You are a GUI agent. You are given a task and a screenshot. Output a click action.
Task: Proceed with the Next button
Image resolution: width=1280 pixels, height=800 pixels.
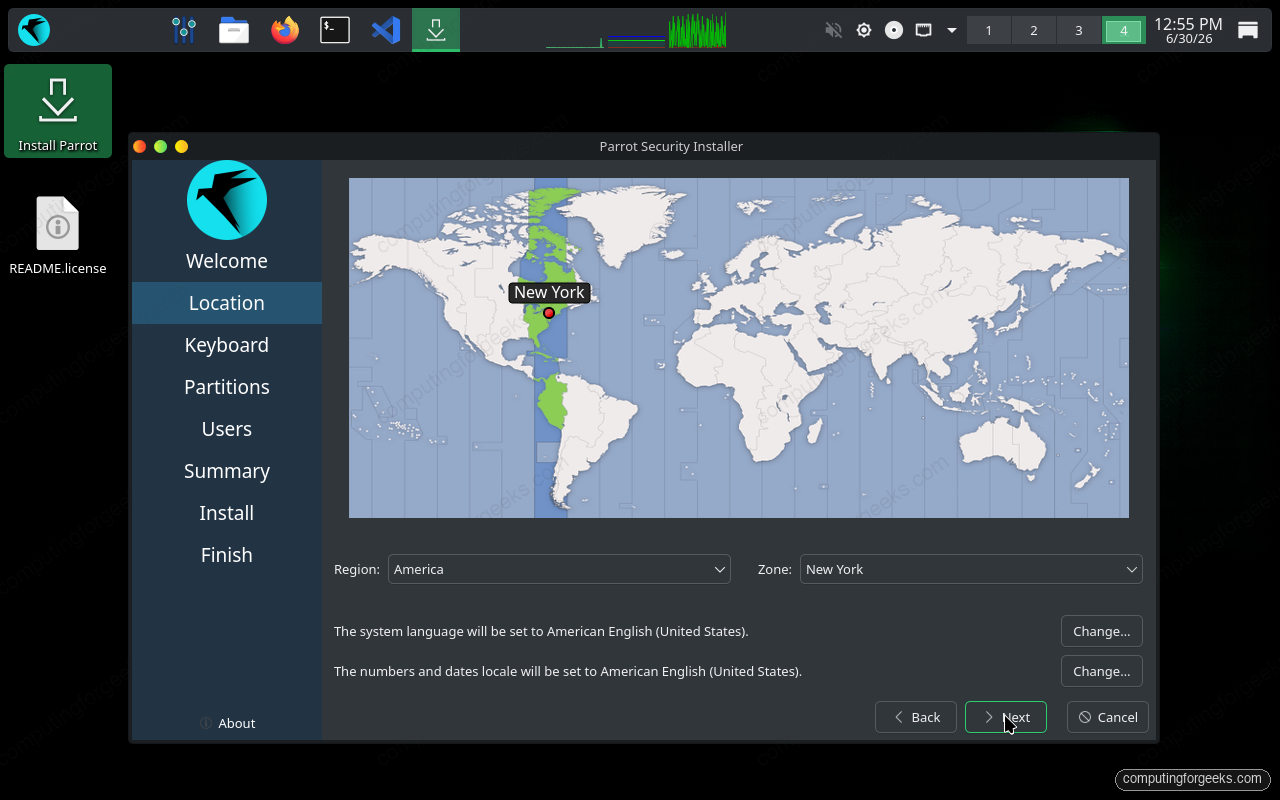[1006, 717]
